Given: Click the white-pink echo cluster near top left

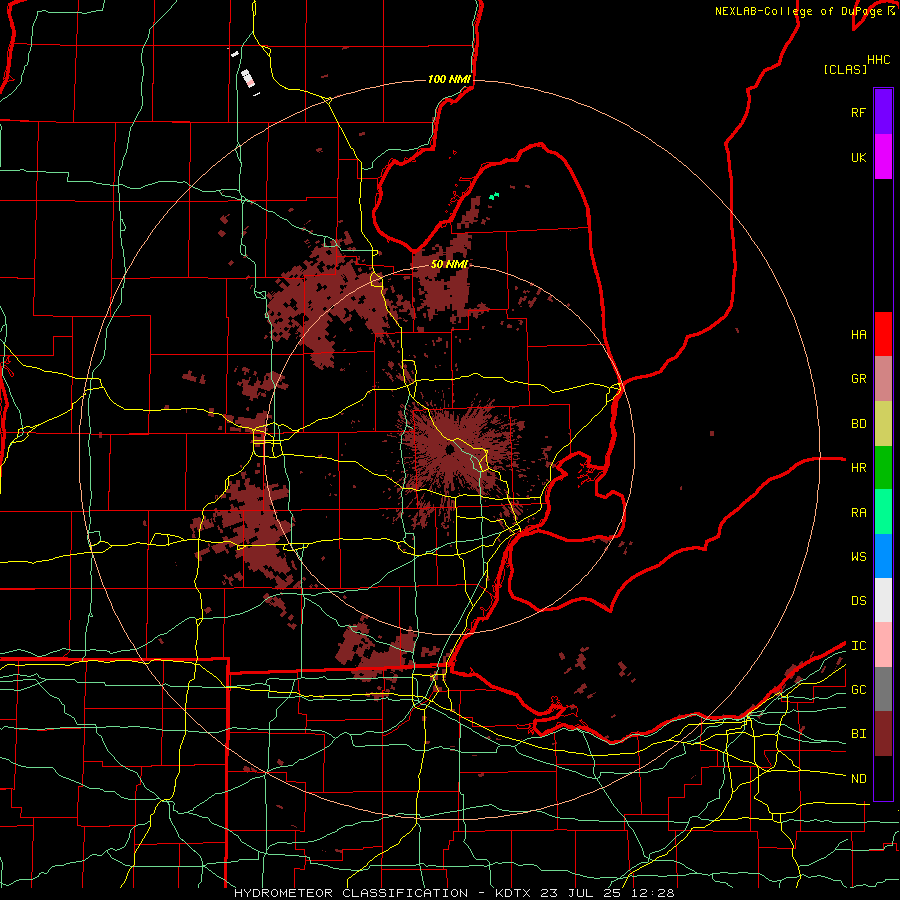Looking at the screenshot, I should point(247,79).
